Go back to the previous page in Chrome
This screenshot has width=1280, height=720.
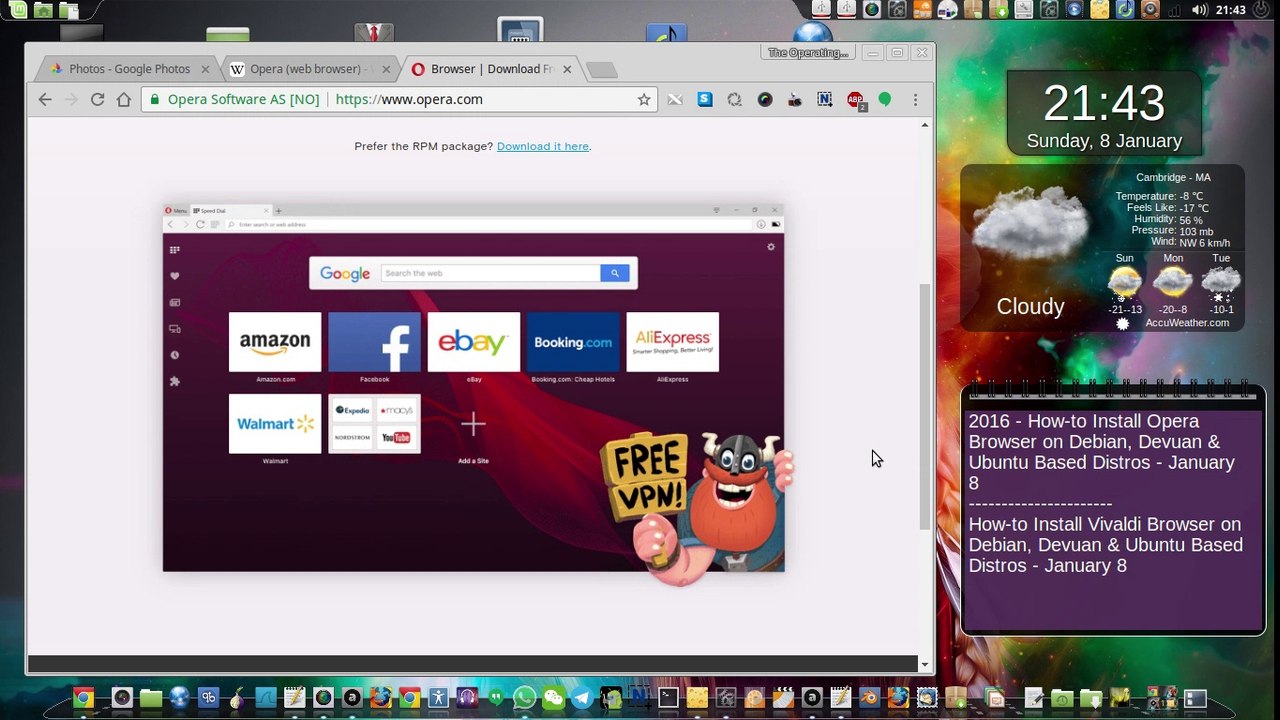pos(45,99)
